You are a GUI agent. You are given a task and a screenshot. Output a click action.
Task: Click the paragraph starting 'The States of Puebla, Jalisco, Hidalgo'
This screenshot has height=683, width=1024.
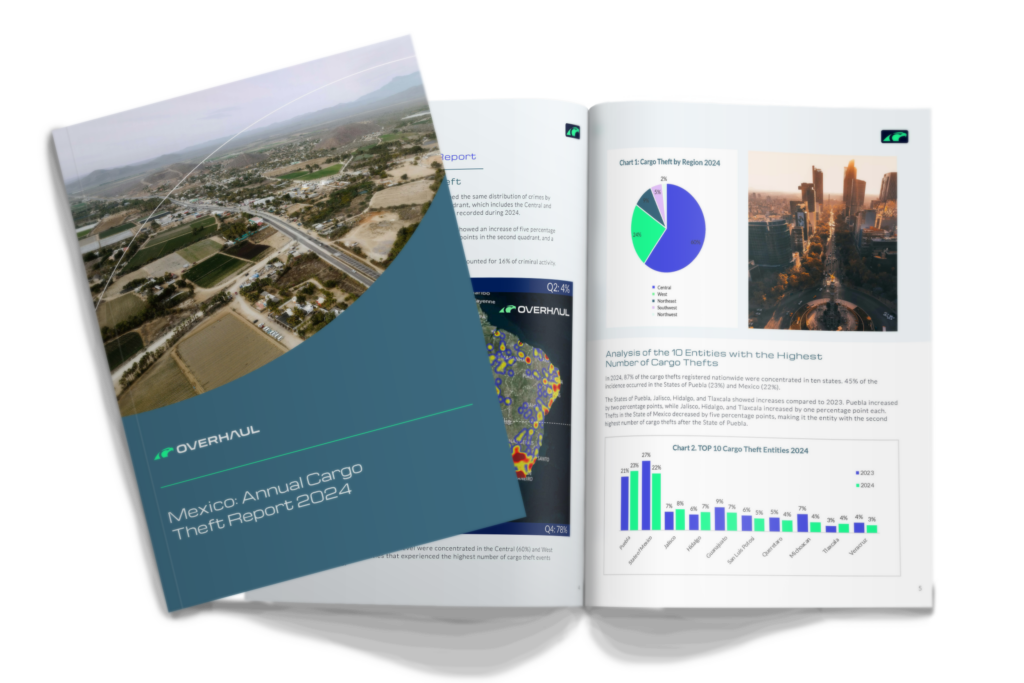click(751, 411)
